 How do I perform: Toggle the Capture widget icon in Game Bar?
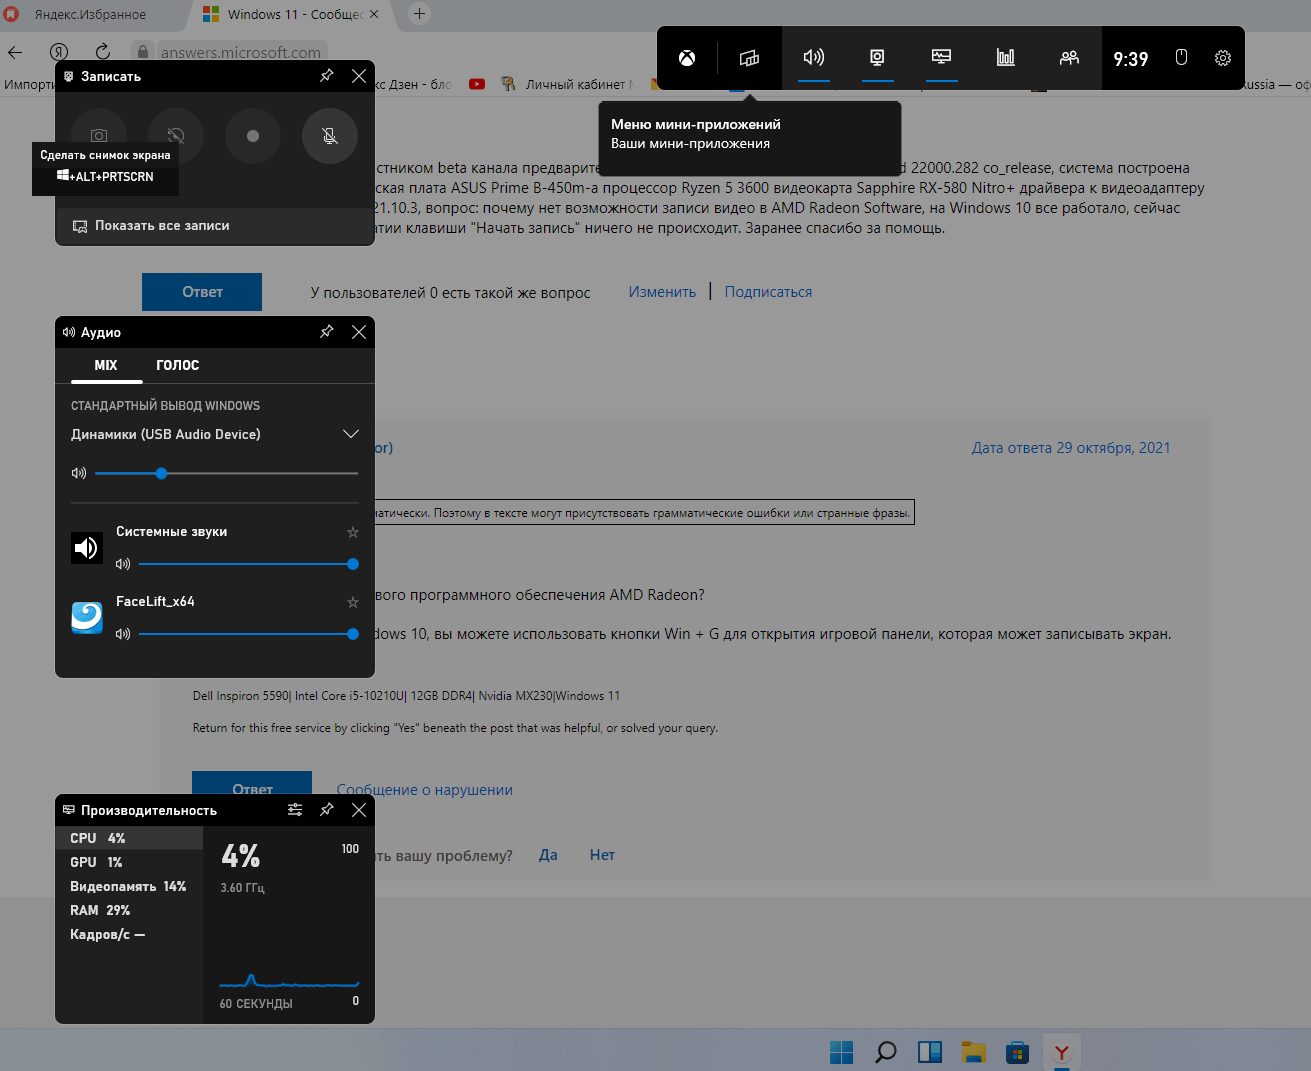click(x=877, y=58)
